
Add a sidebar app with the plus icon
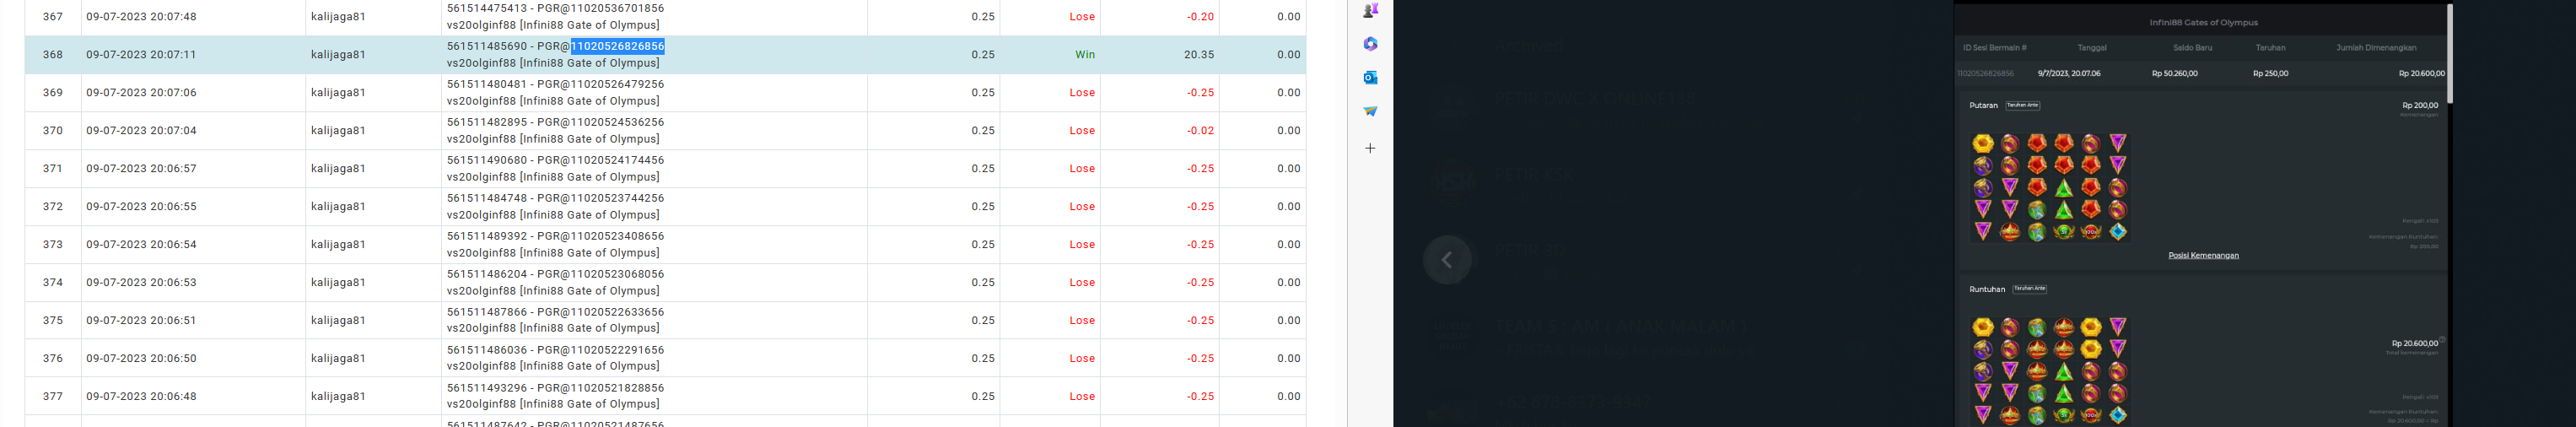1370,148
